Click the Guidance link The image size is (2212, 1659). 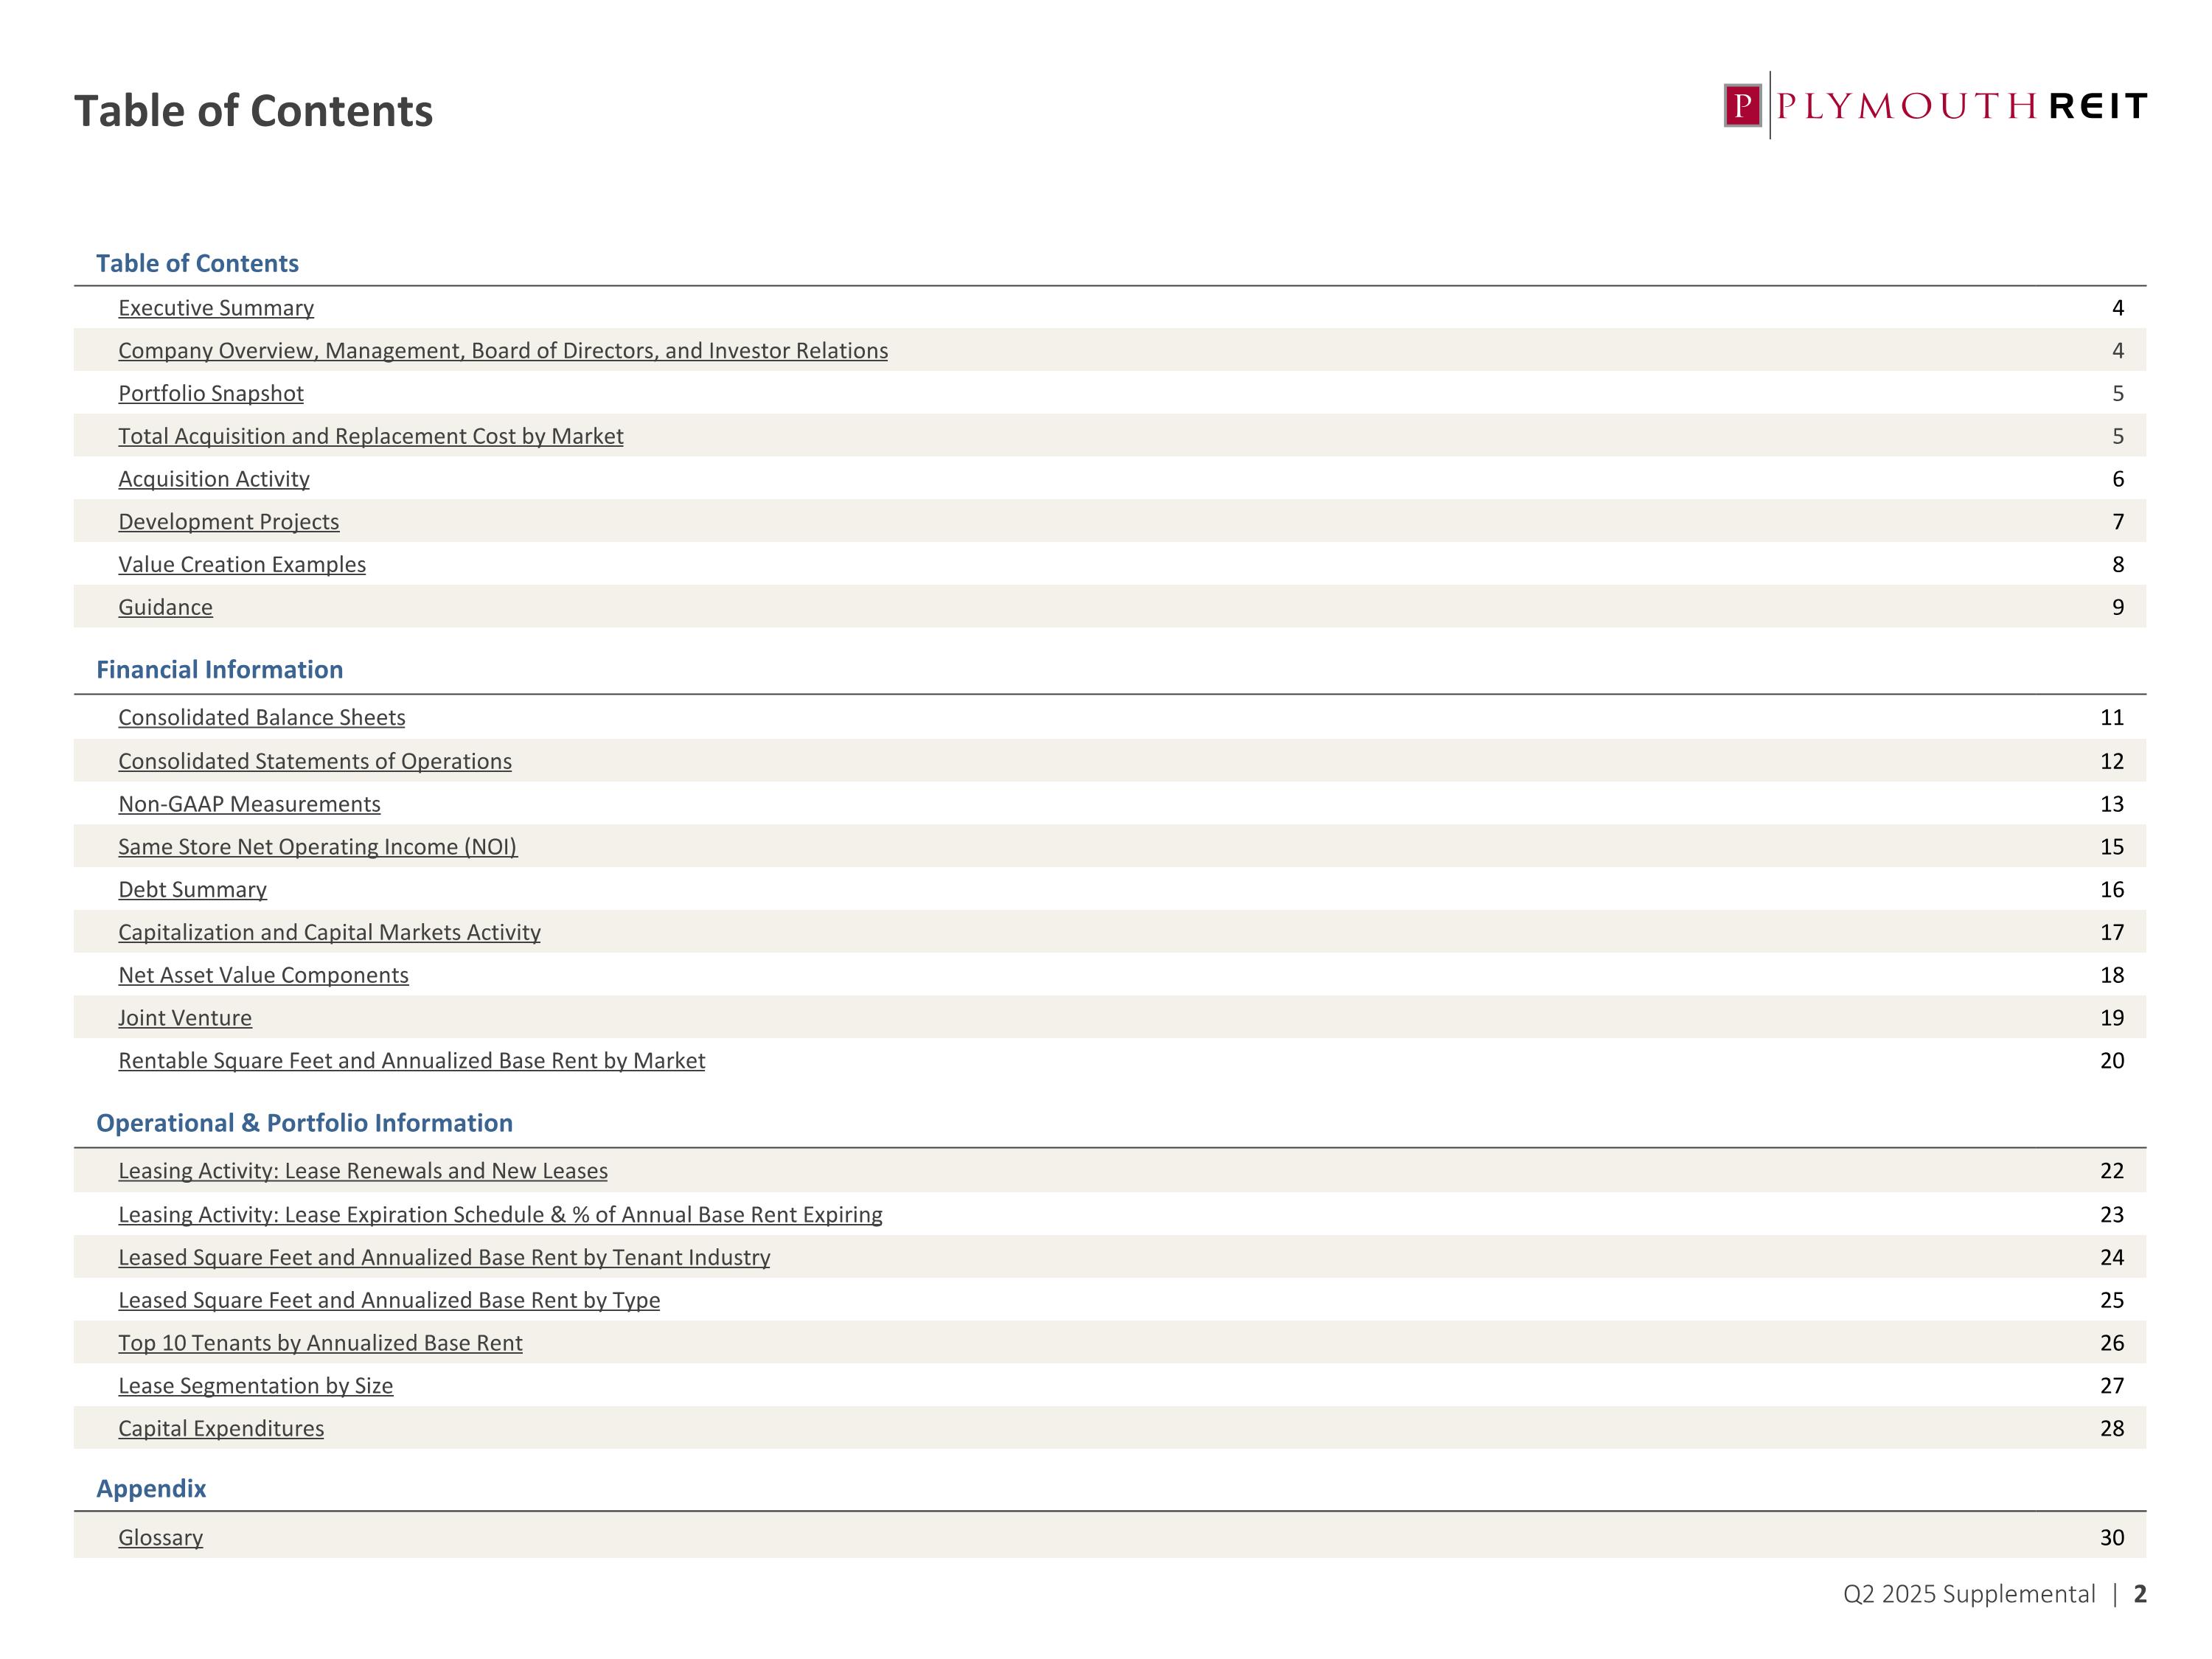click(165, 608)
